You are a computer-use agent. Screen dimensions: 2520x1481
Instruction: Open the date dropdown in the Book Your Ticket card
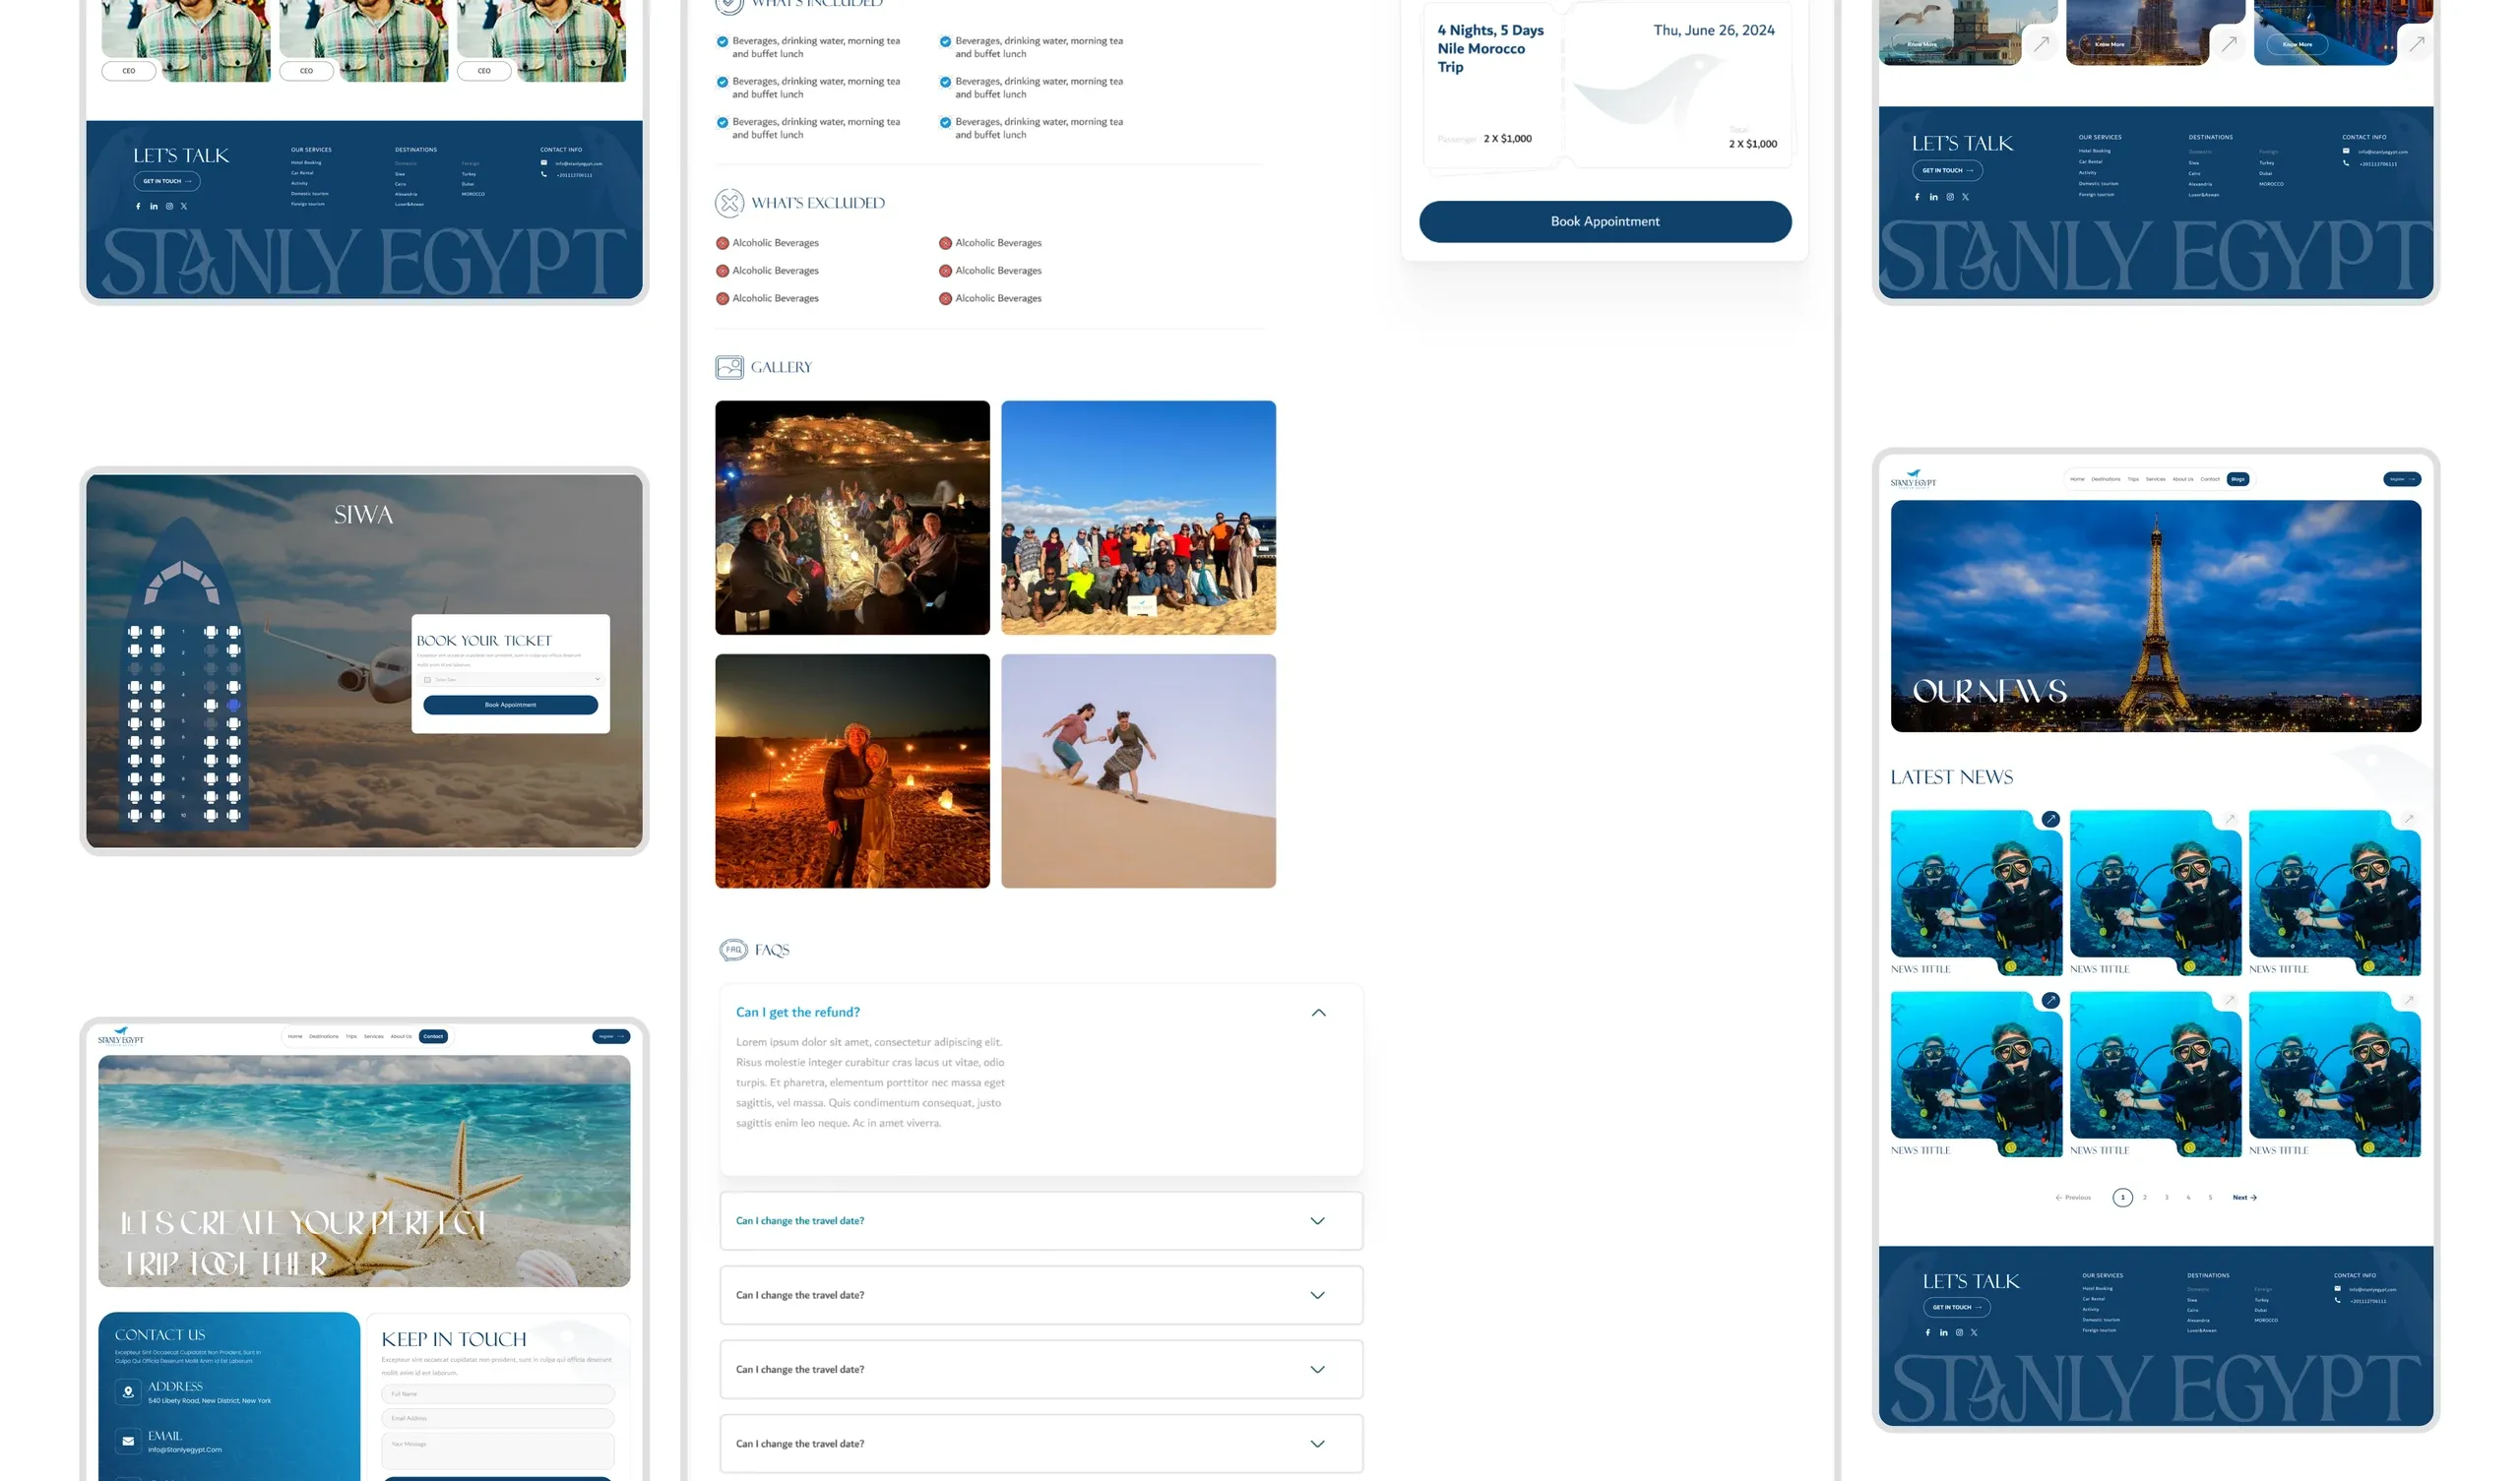pos(510,679)
